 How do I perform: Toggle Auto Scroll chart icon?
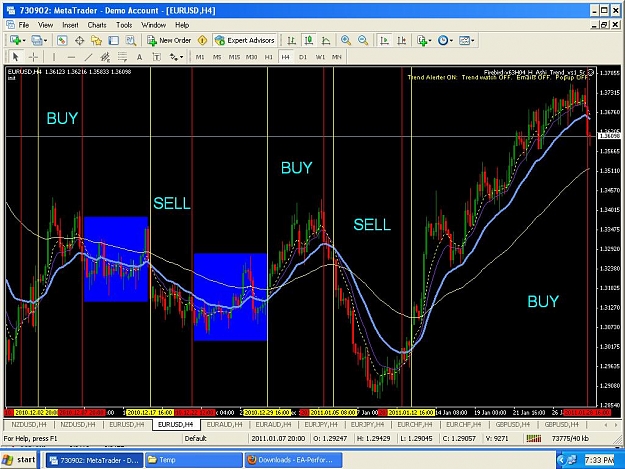point(384,40)
